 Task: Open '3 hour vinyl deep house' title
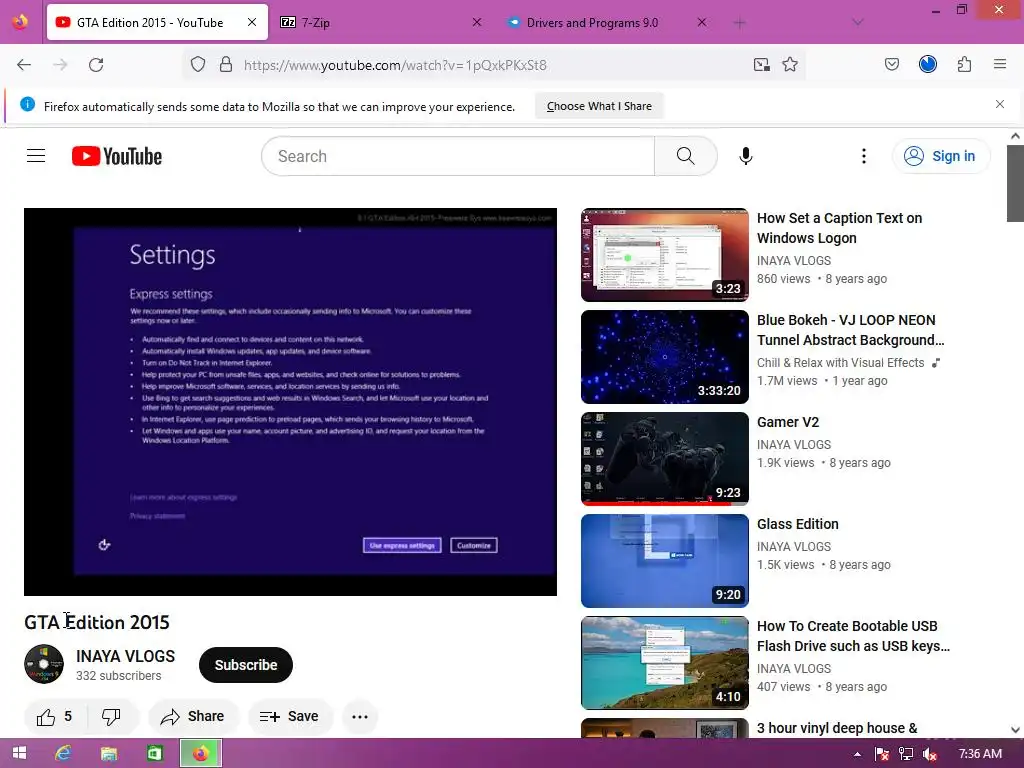[837, 728]
